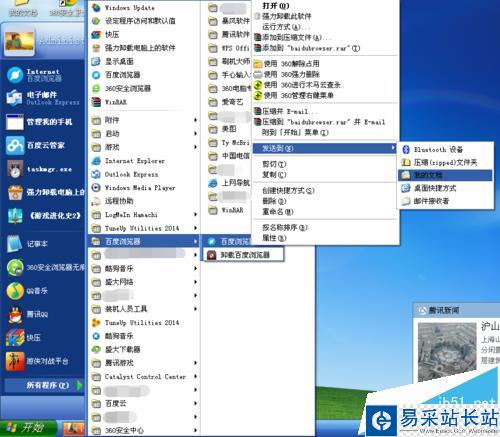The image size is (500, 437).
Task: Open 暴风软件 folder in second column
Action: point(229,21)
